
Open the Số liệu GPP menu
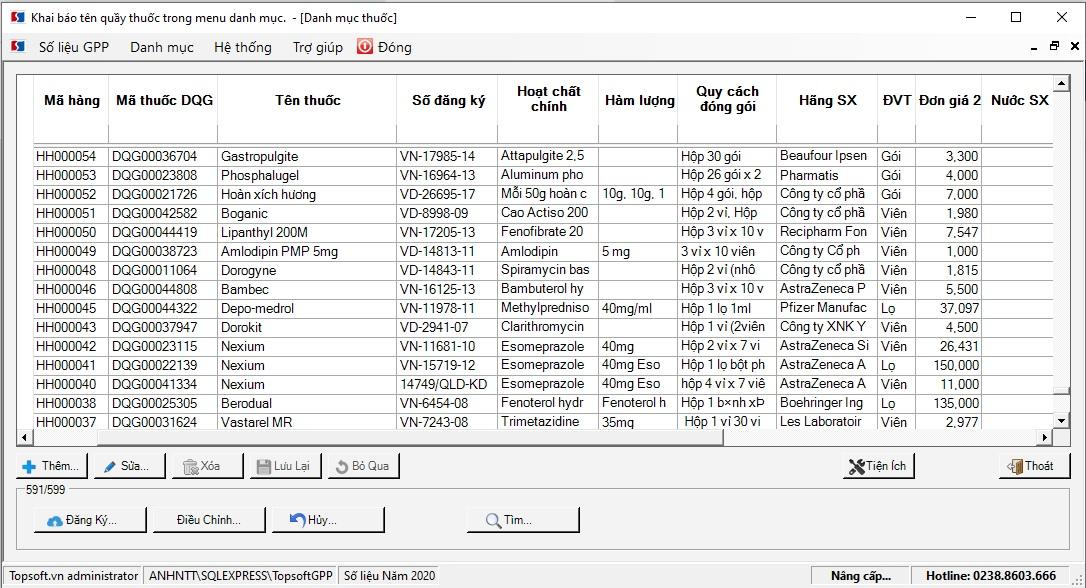coord(73,47)
